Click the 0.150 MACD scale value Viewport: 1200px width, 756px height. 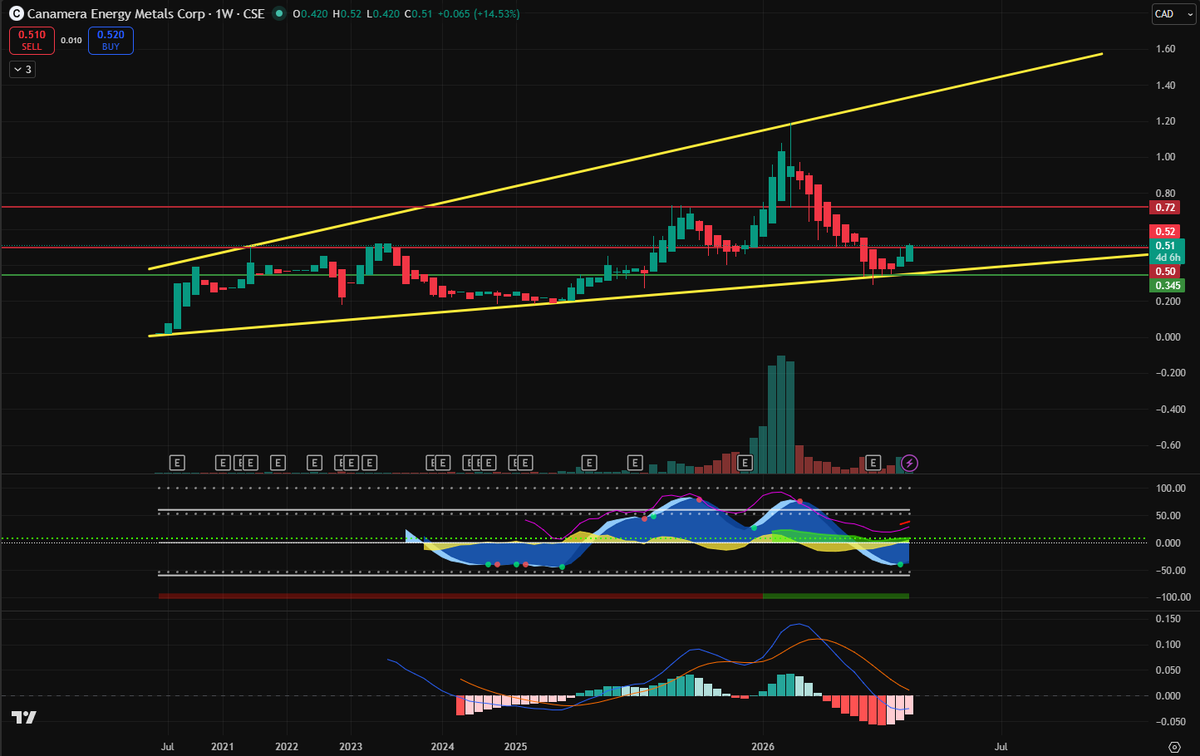1168,618
